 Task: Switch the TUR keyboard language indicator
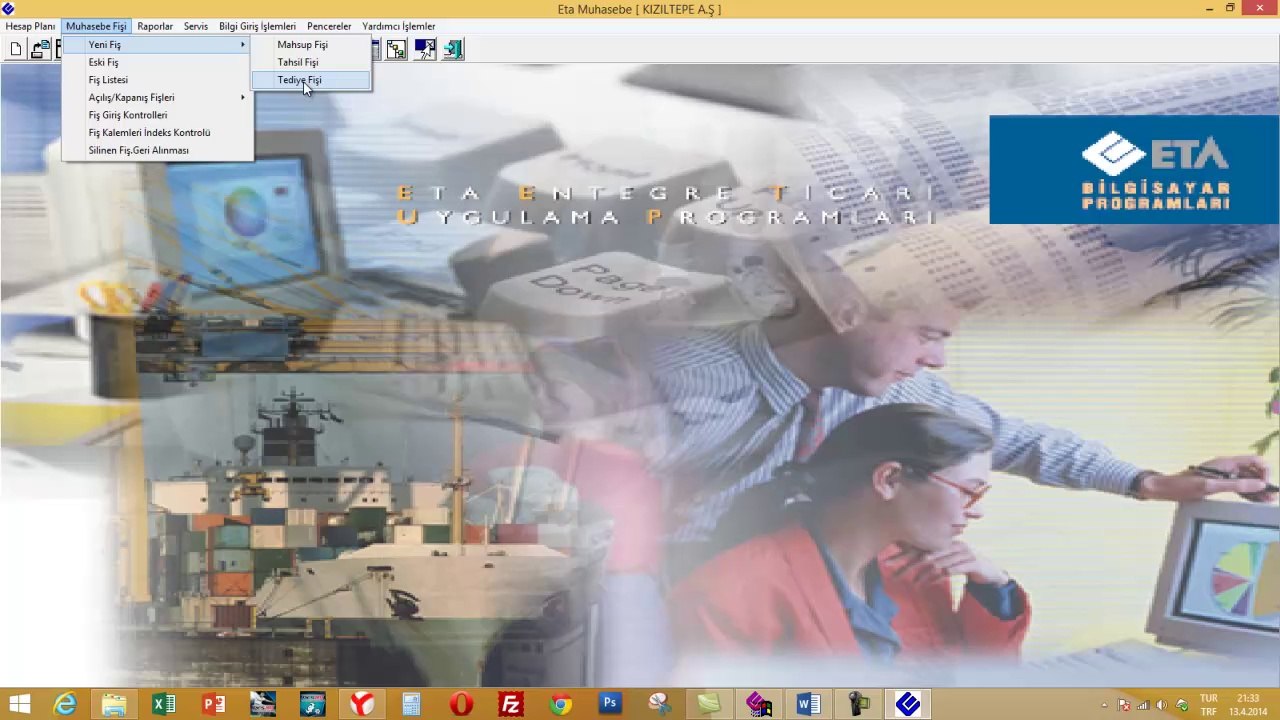point(1209,705)
